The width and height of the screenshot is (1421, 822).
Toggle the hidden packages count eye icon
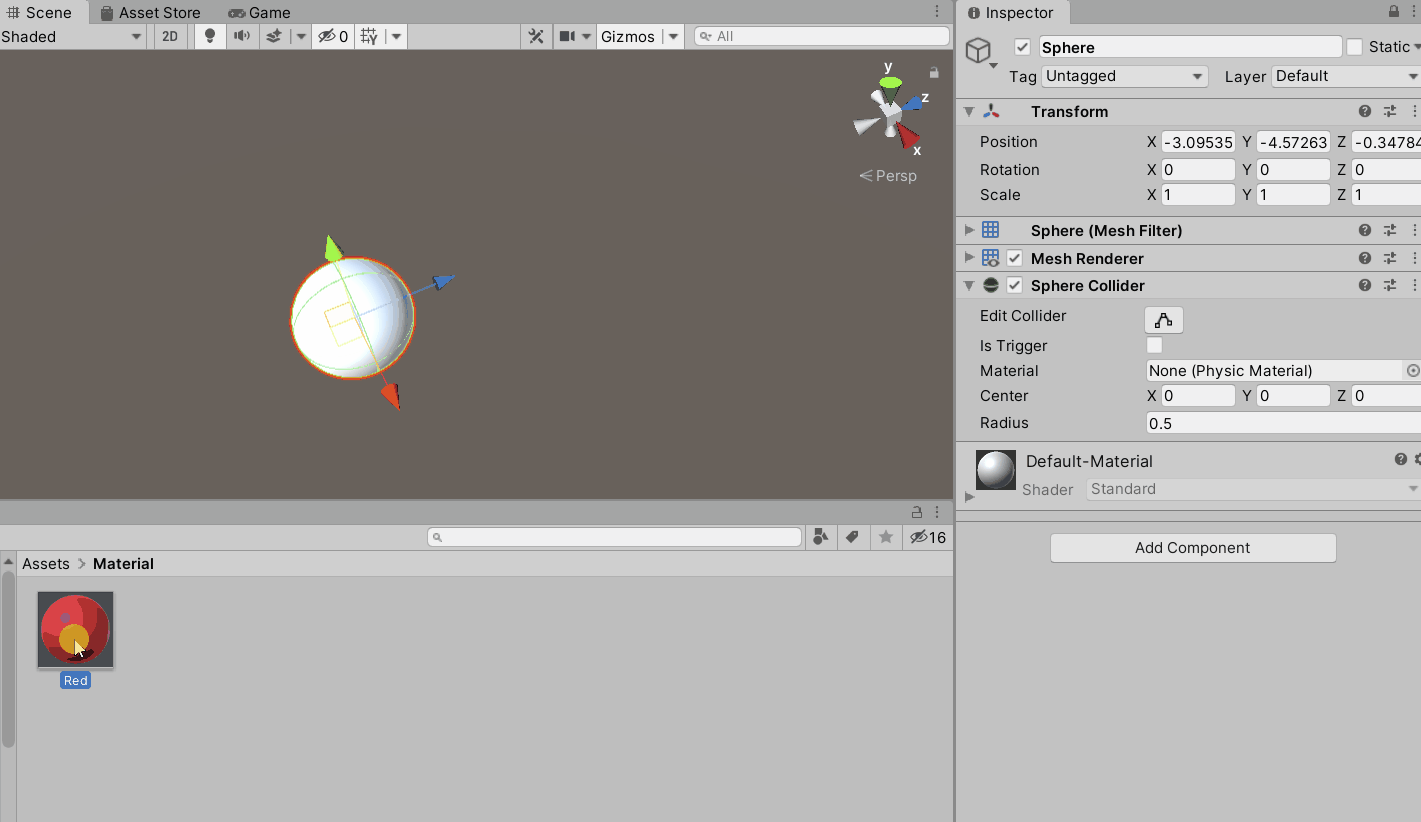[921, 537]
